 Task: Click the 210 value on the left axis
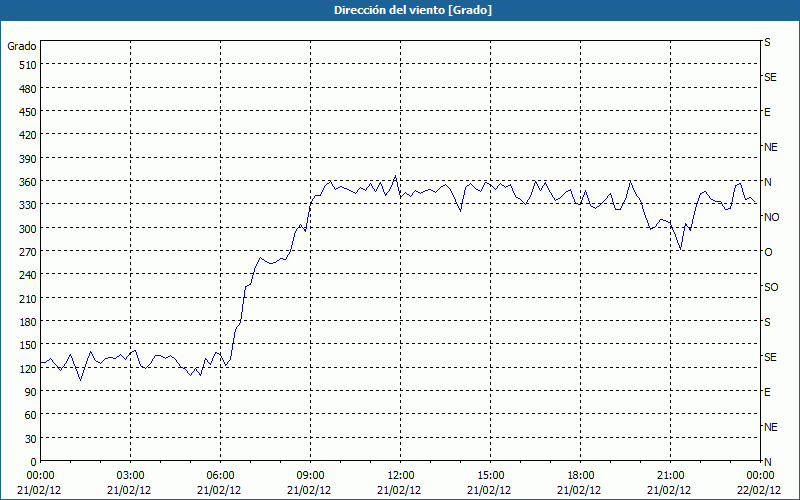click(29, 299)
